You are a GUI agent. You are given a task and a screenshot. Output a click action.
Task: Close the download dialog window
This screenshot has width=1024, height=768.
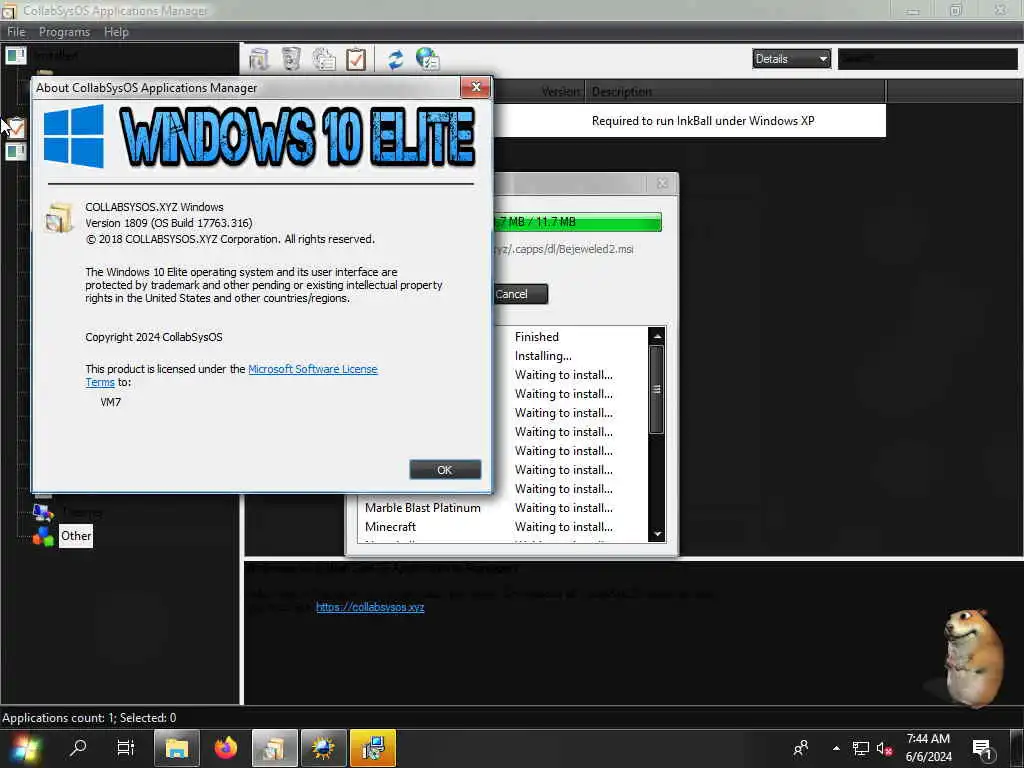(662, 184)
